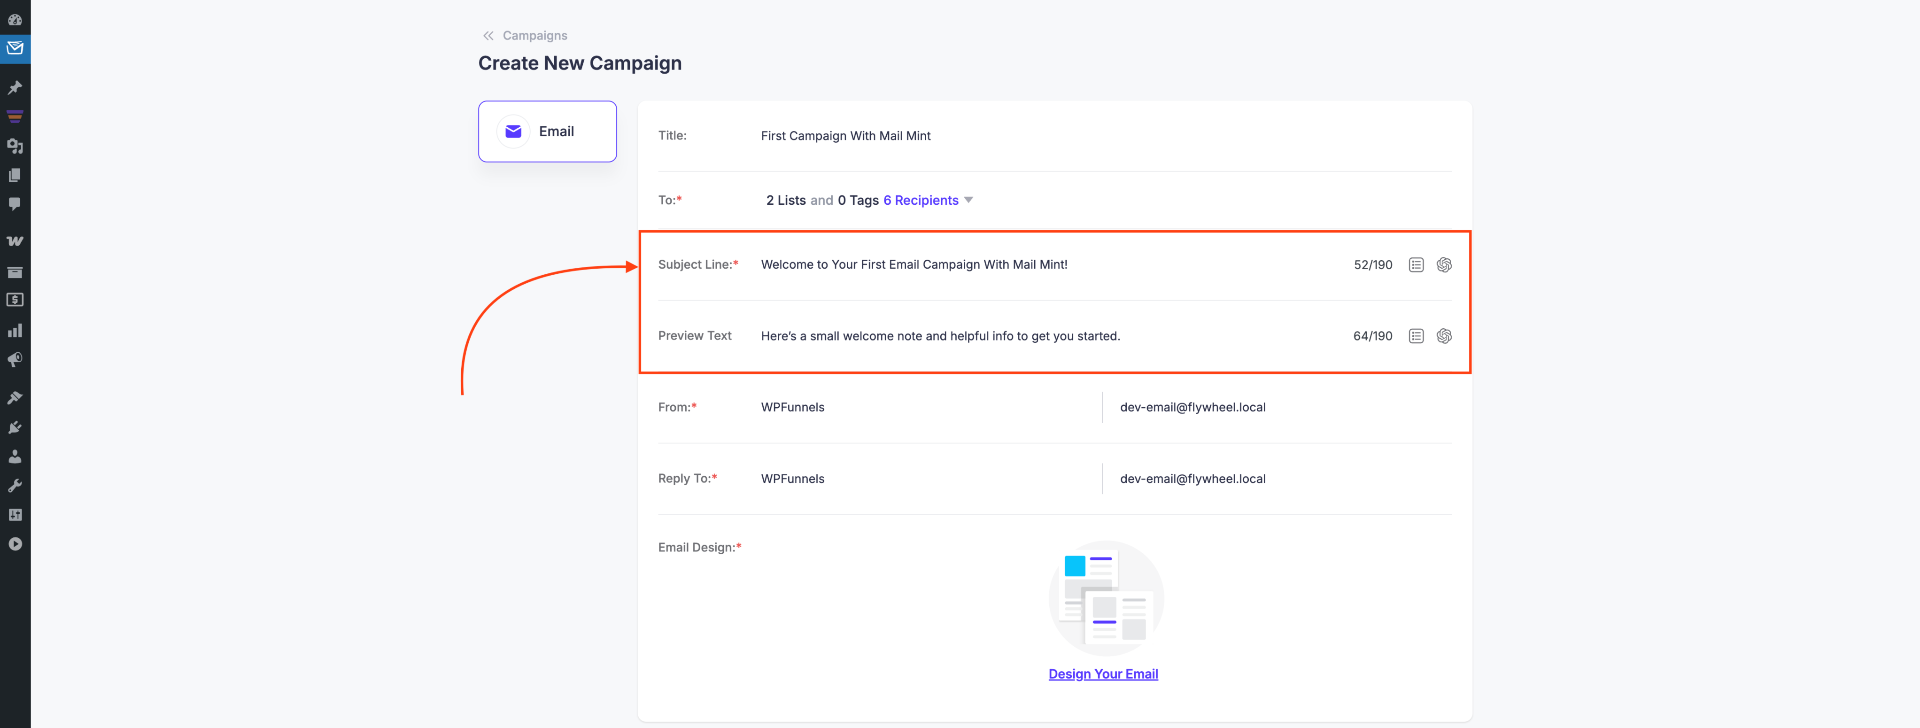Open the Comments speech bubble sidebar icon
The width and height of the screenshot is (1920, 728).
15,204
